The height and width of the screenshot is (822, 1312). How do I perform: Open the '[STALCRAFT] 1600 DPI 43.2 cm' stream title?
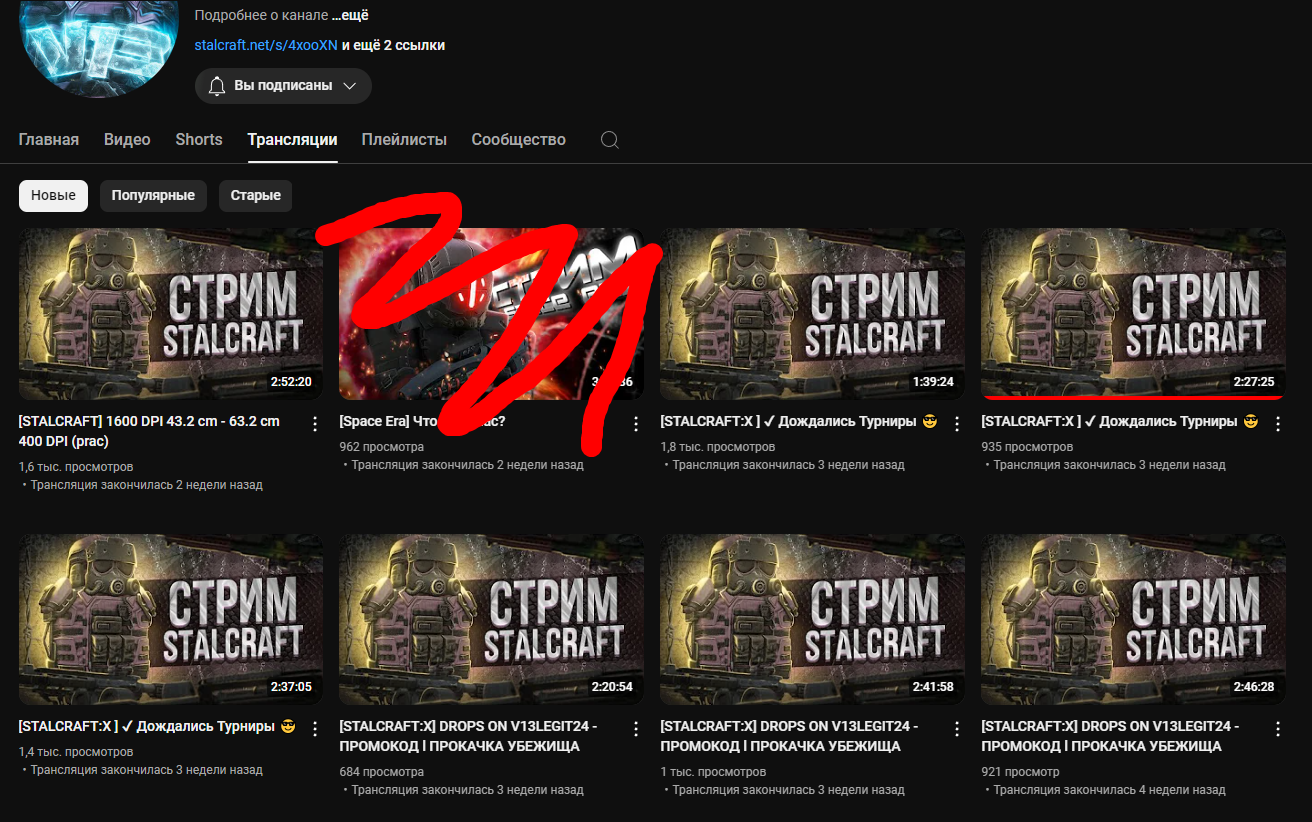pyautogui.click(x=149, y=431)
